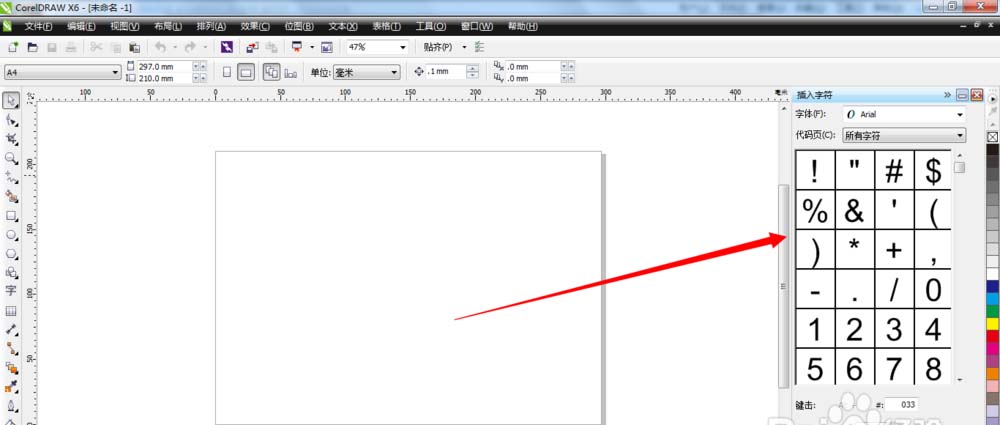The width and height of the screenshot is (1000, 425).
Task: Open the units 毫米 dropdown
Action: click(395, 73)
